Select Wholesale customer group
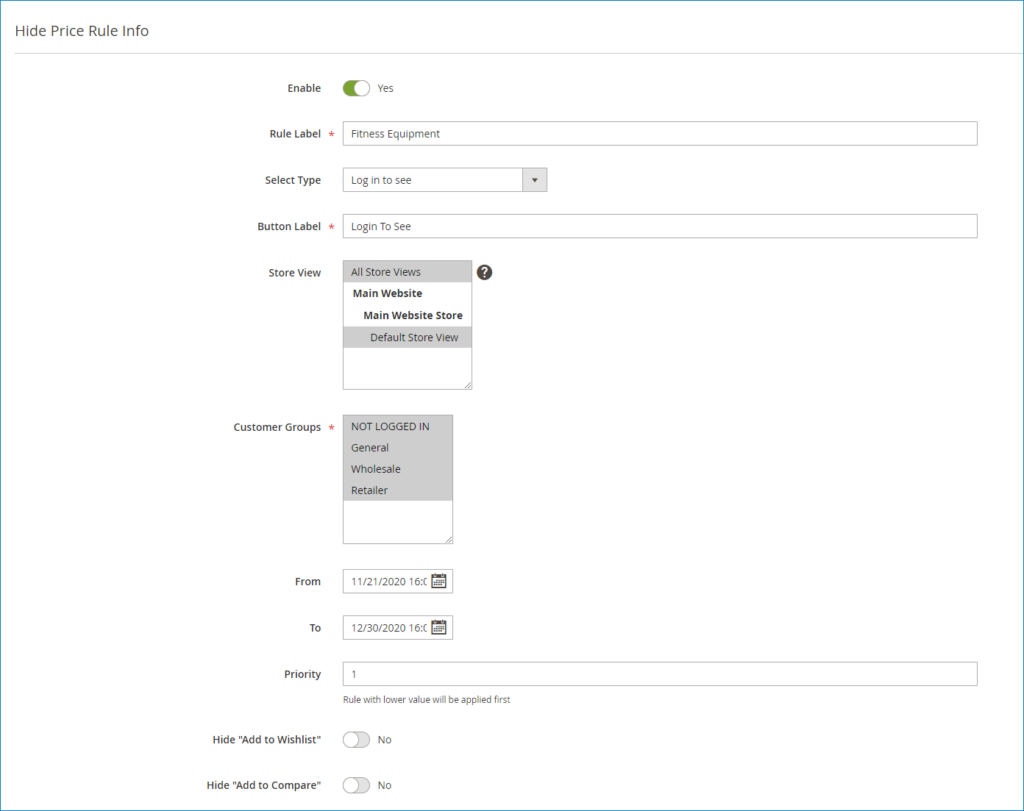 398,469
